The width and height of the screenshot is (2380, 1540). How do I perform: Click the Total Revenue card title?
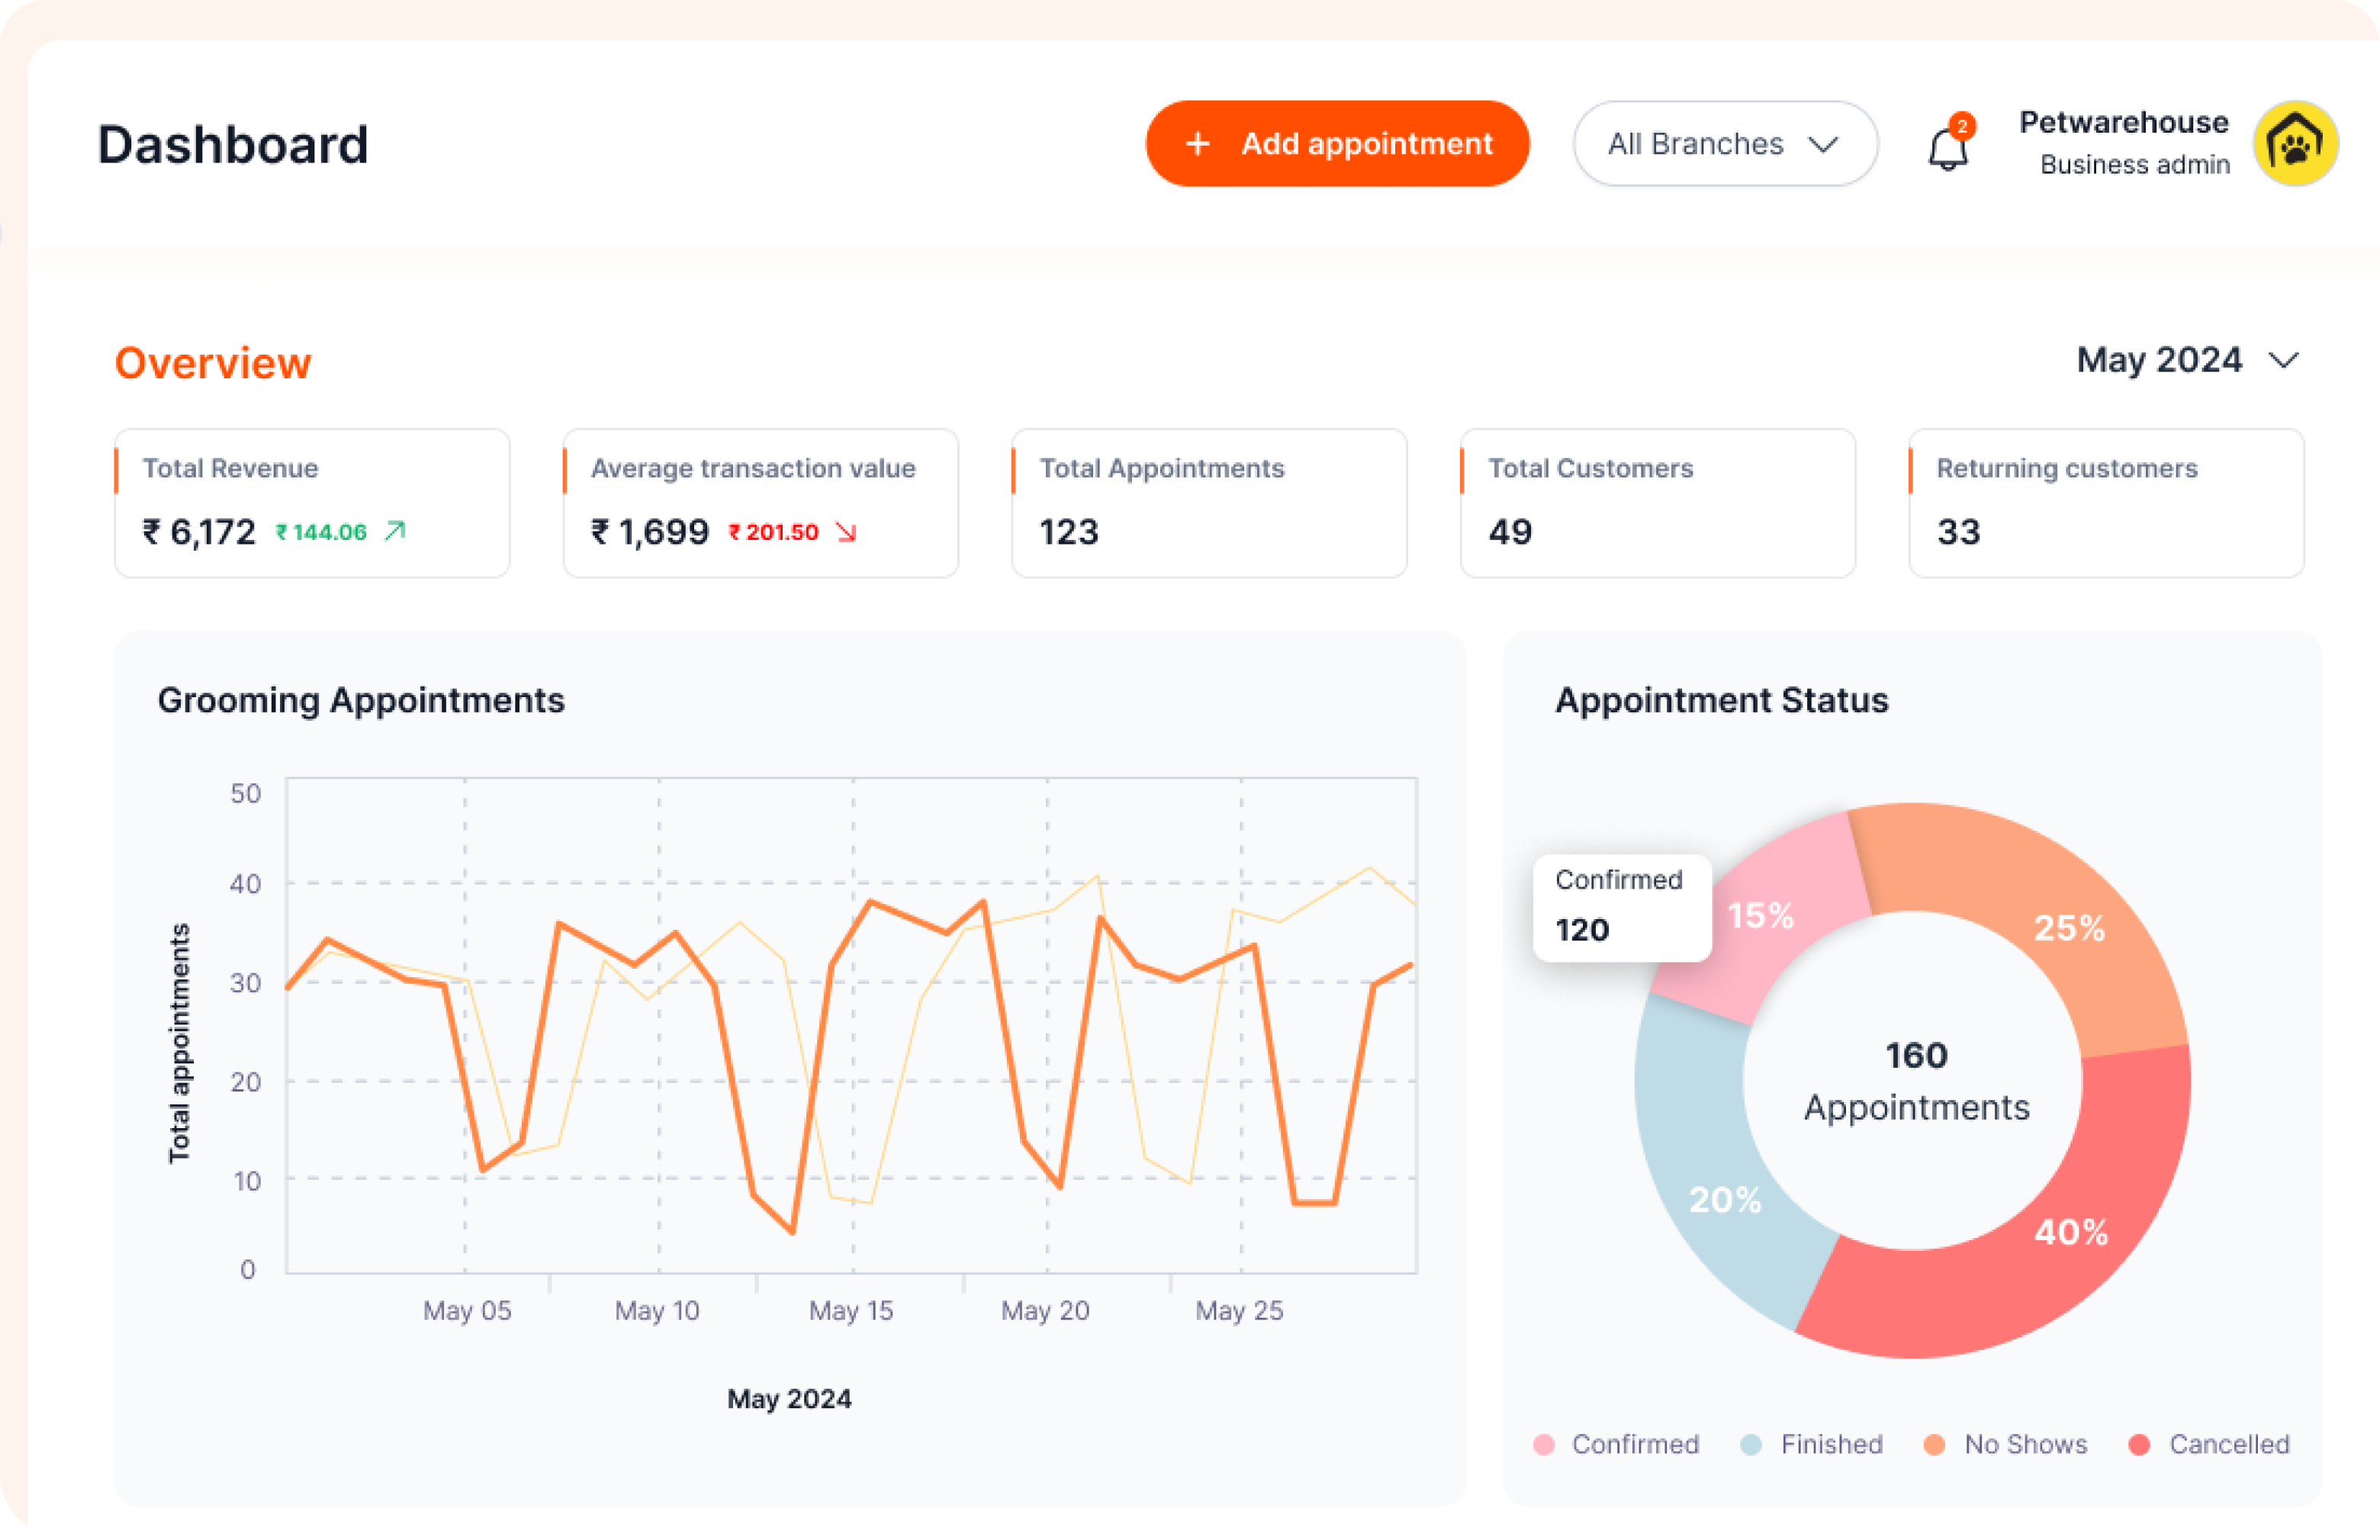pyautogui.click(x=230, y=468)
